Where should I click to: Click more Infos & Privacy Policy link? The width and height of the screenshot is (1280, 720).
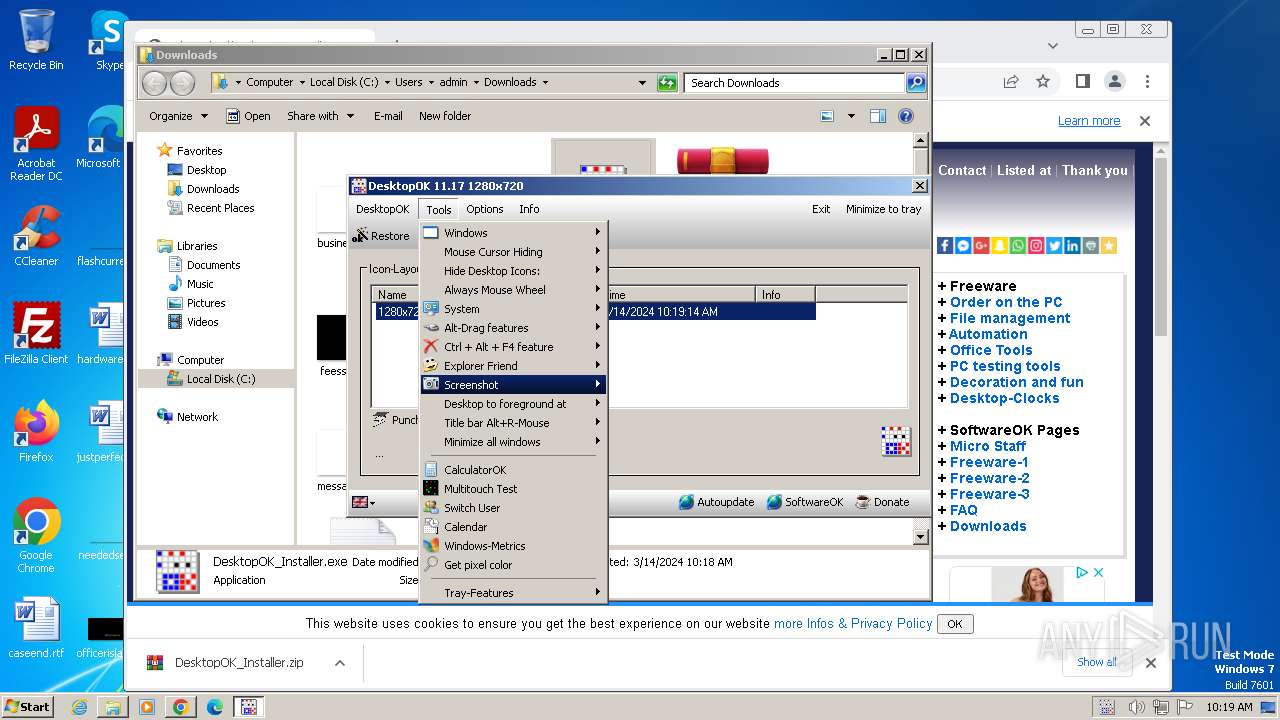pyautogui.click(x=853, y=623)
